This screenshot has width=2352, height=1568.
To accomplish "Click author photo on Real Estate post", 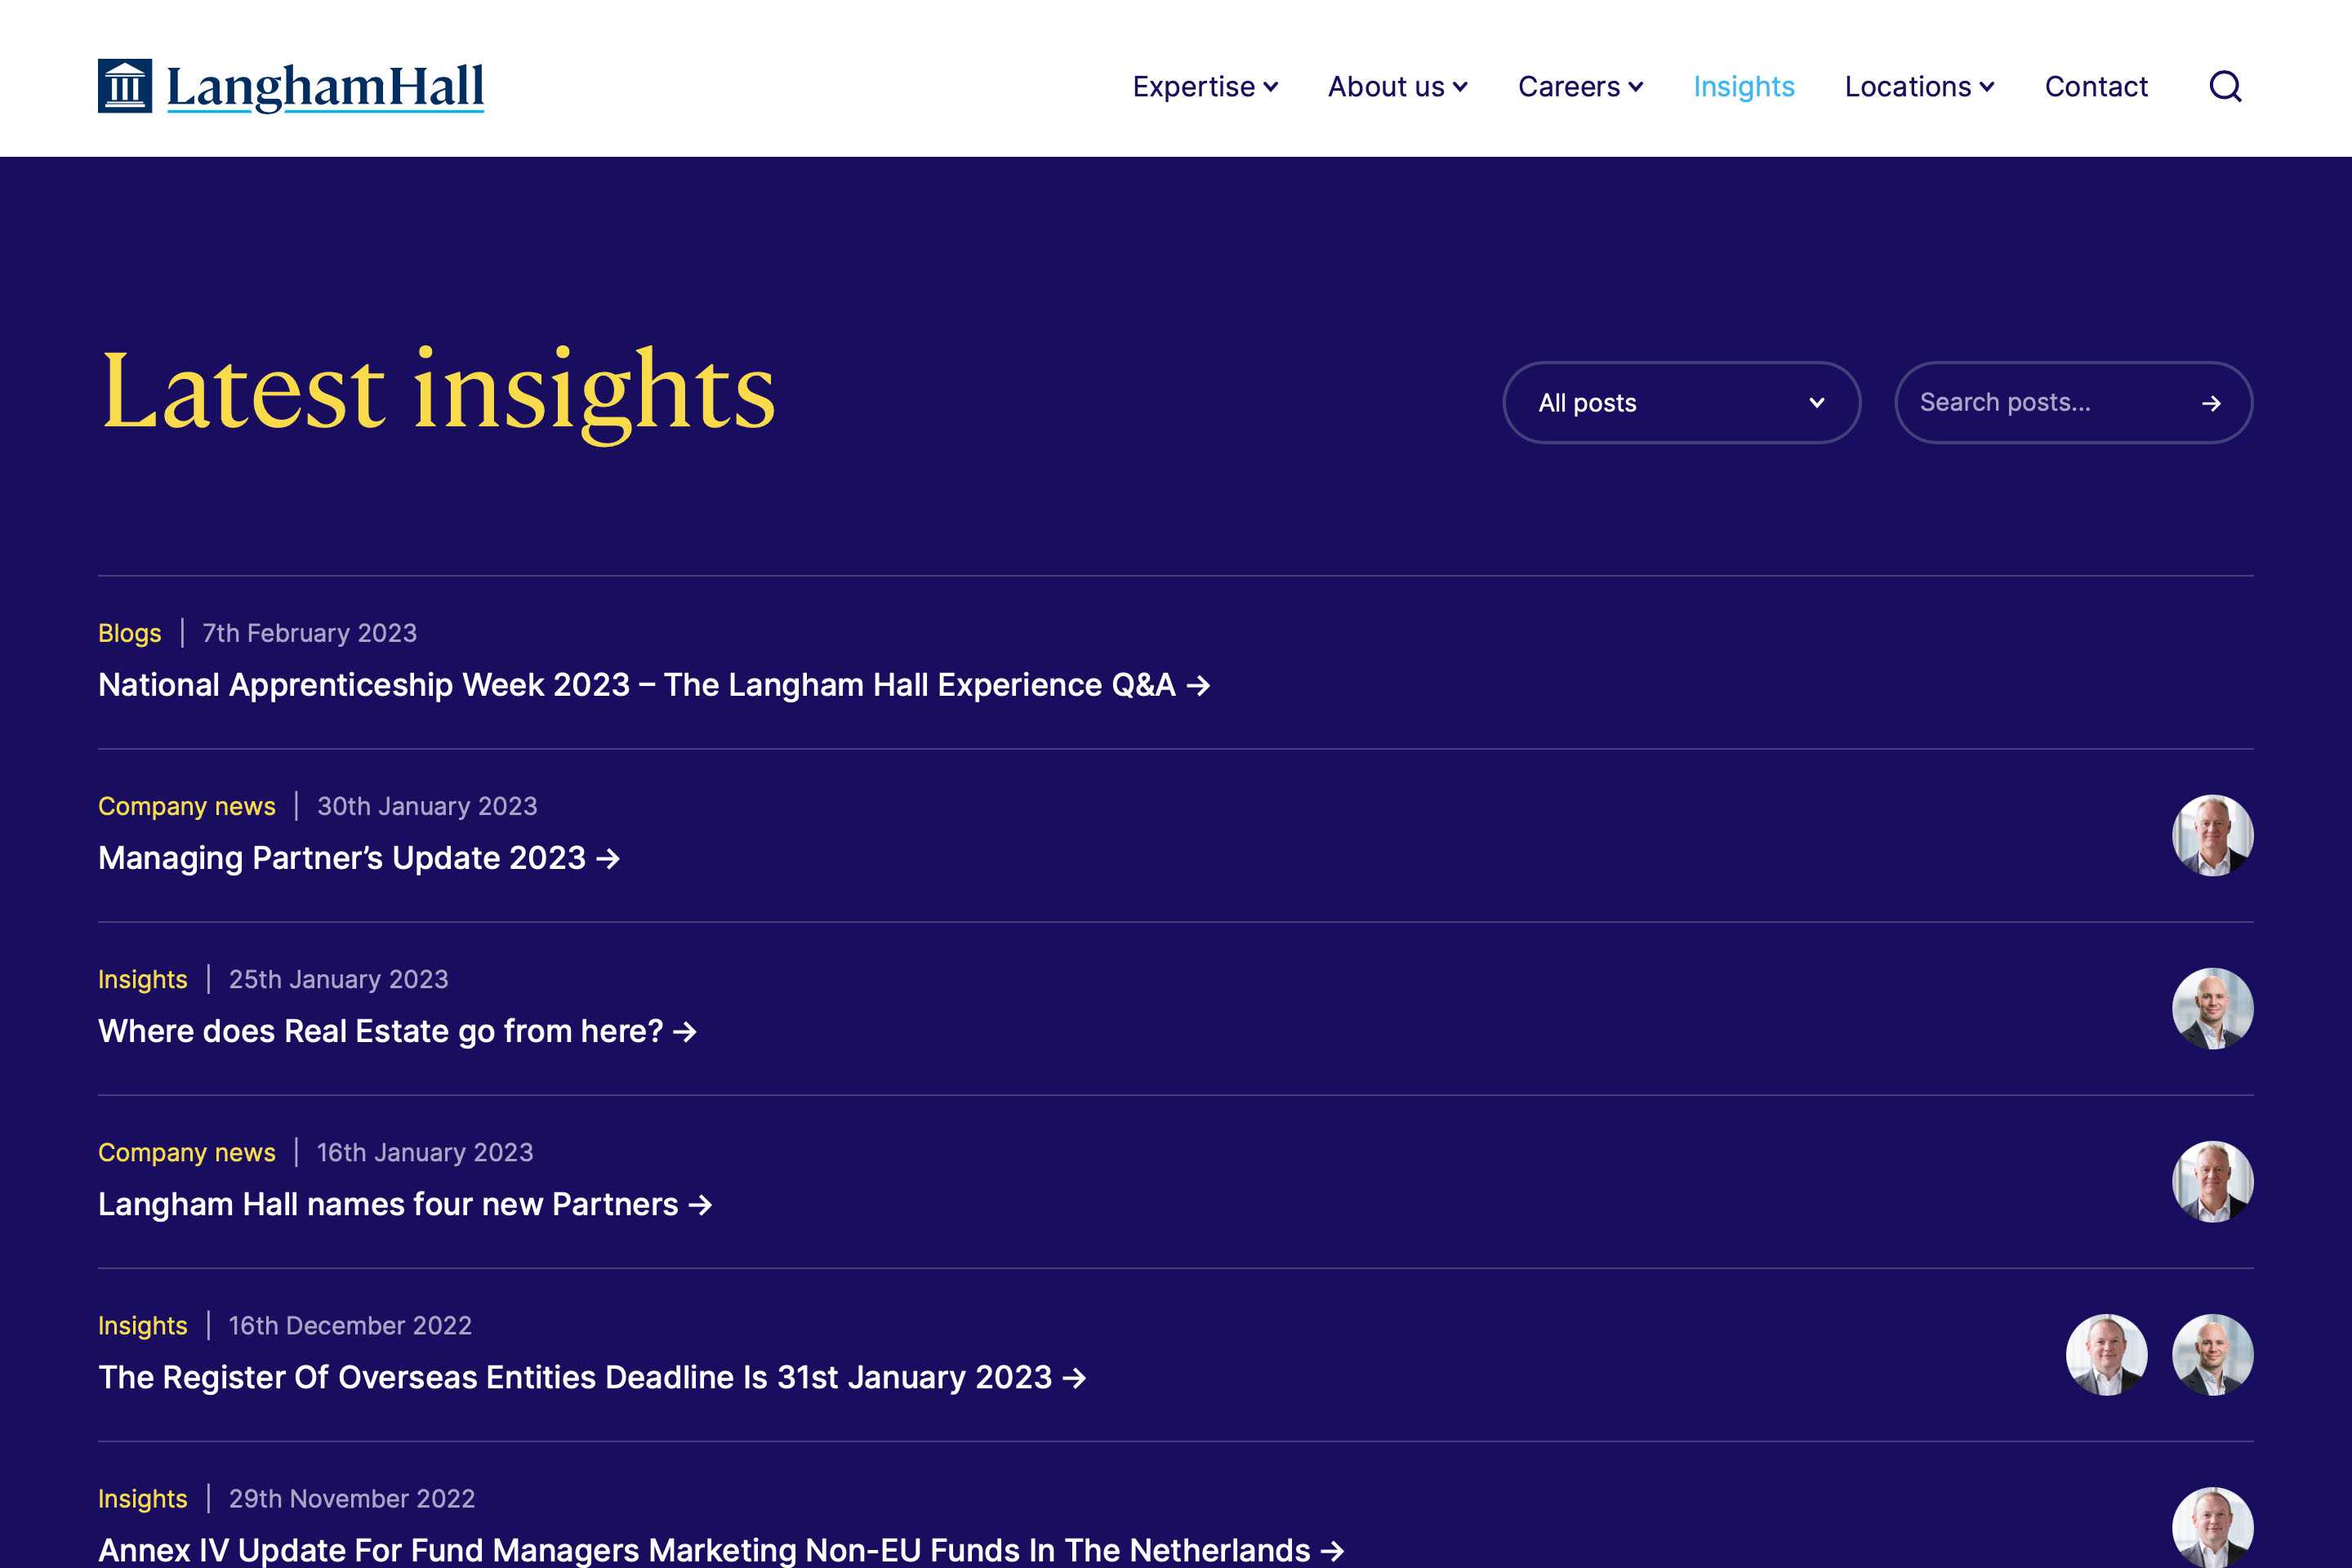I will [x=2212, y=1008].
